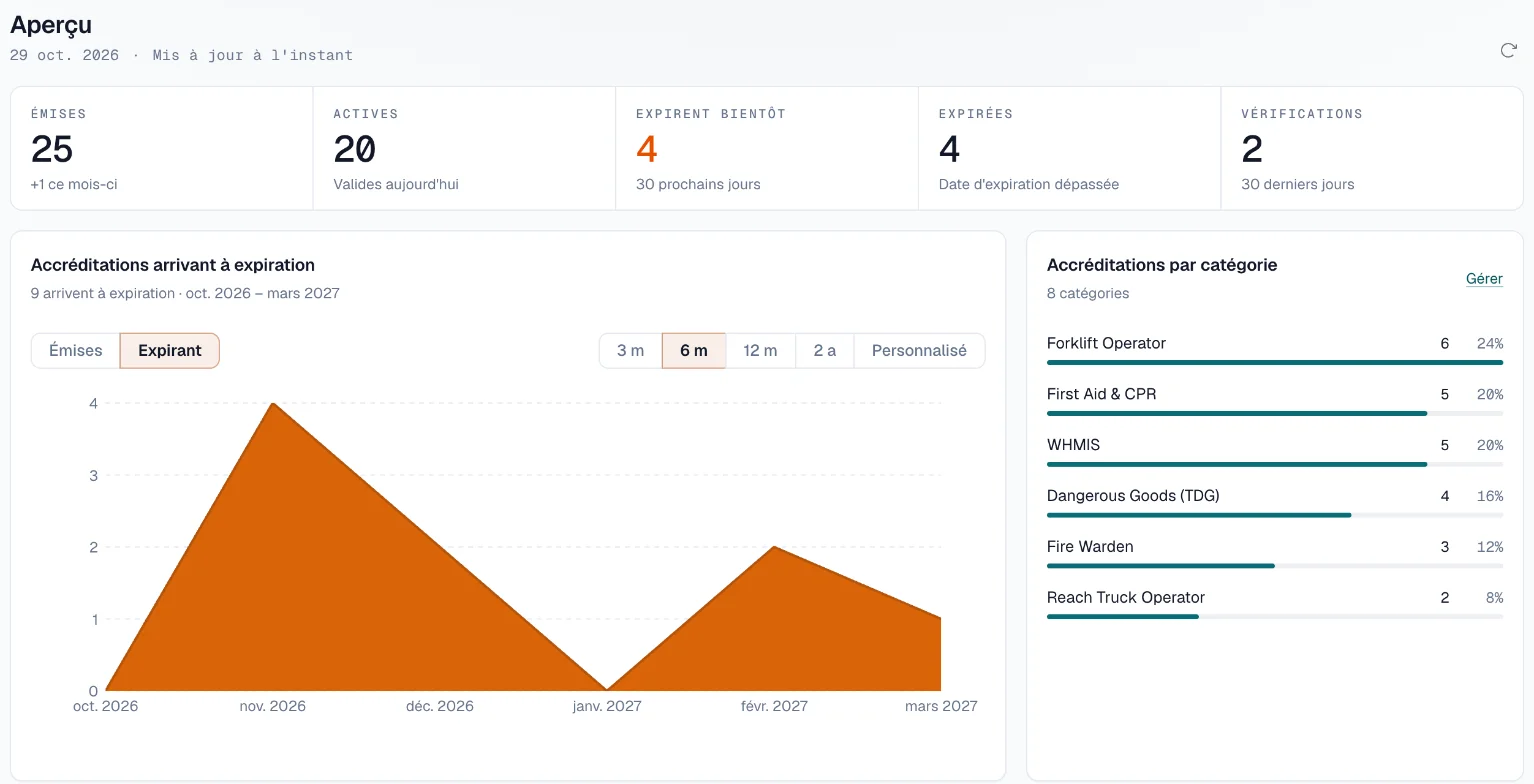Screen dimensions: 1534x784
Task: Select the Expirant chart toggle
Action: click(170, 351)
